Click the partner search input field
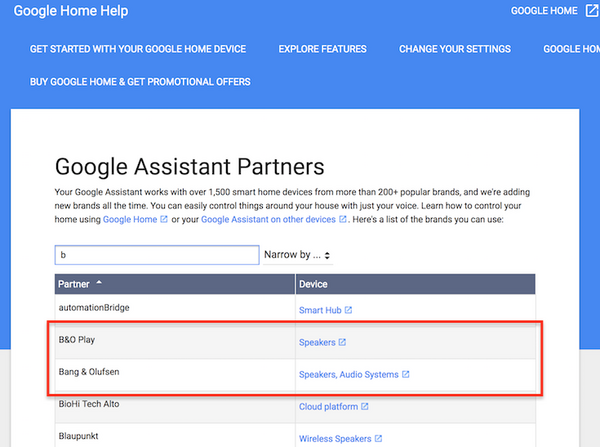The width and height of the screenshot is (600, 447). (x=157, y=255)
